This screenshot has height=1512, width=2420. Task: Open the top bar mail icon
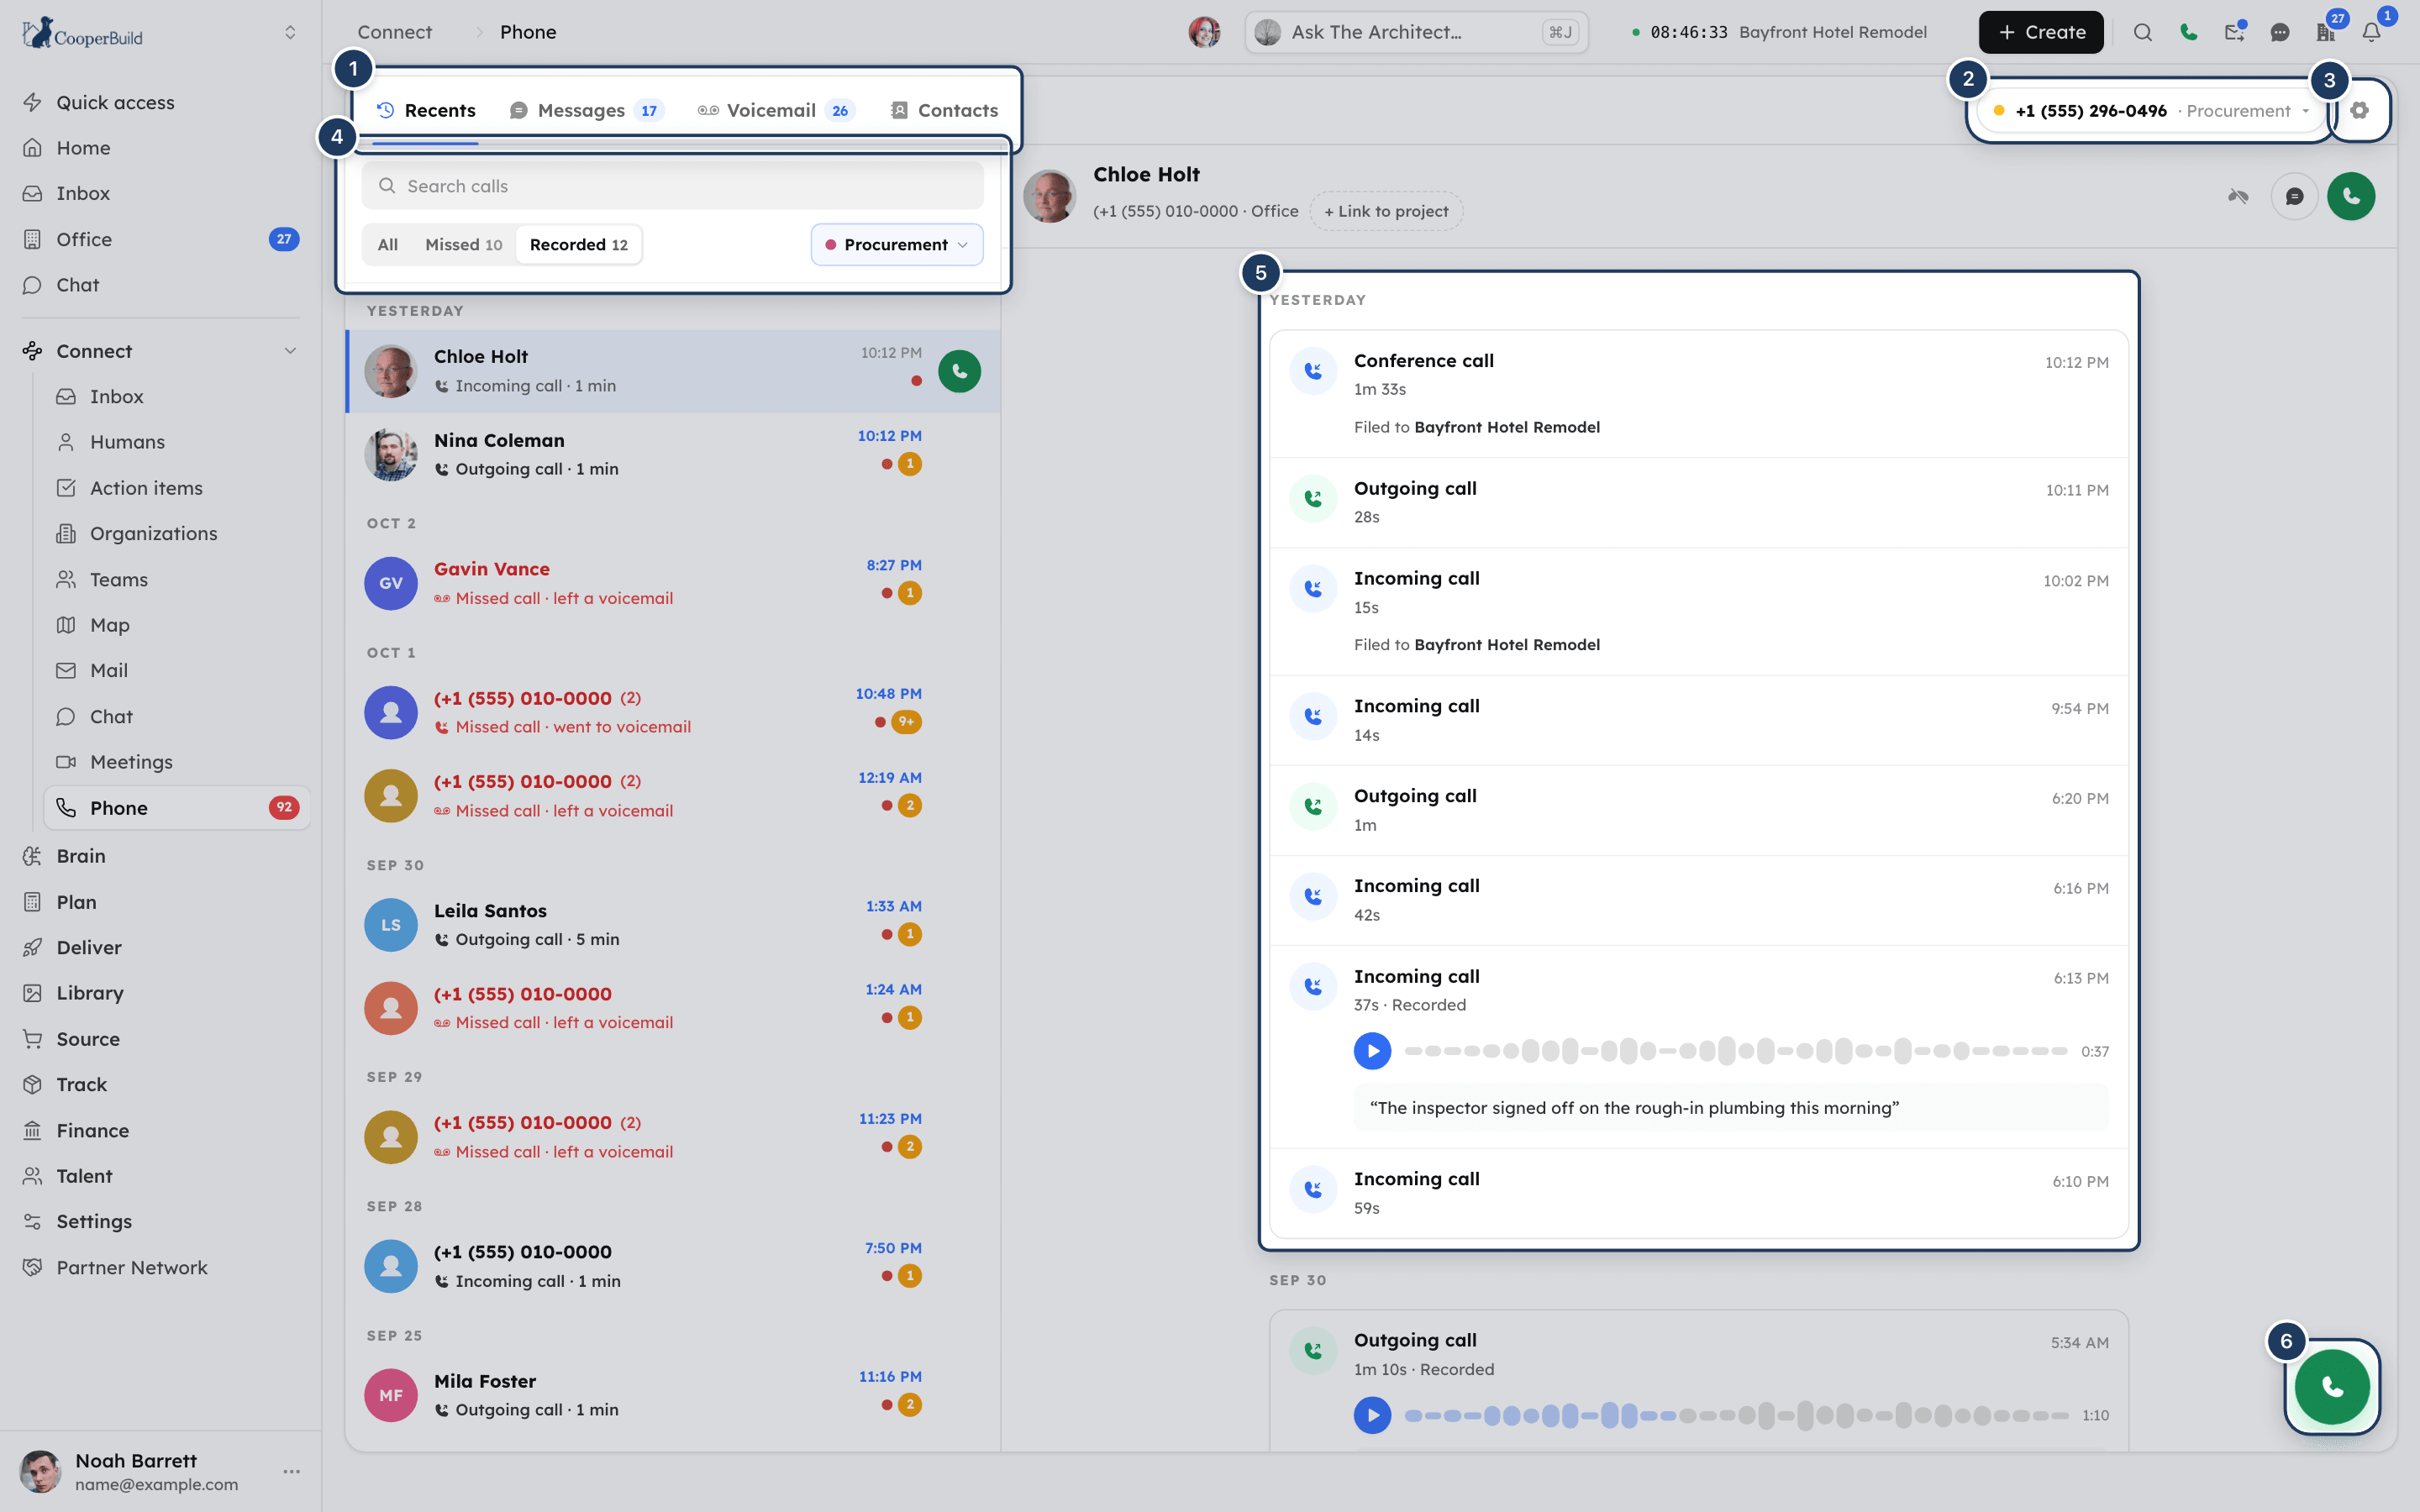tap(2234, 32)
